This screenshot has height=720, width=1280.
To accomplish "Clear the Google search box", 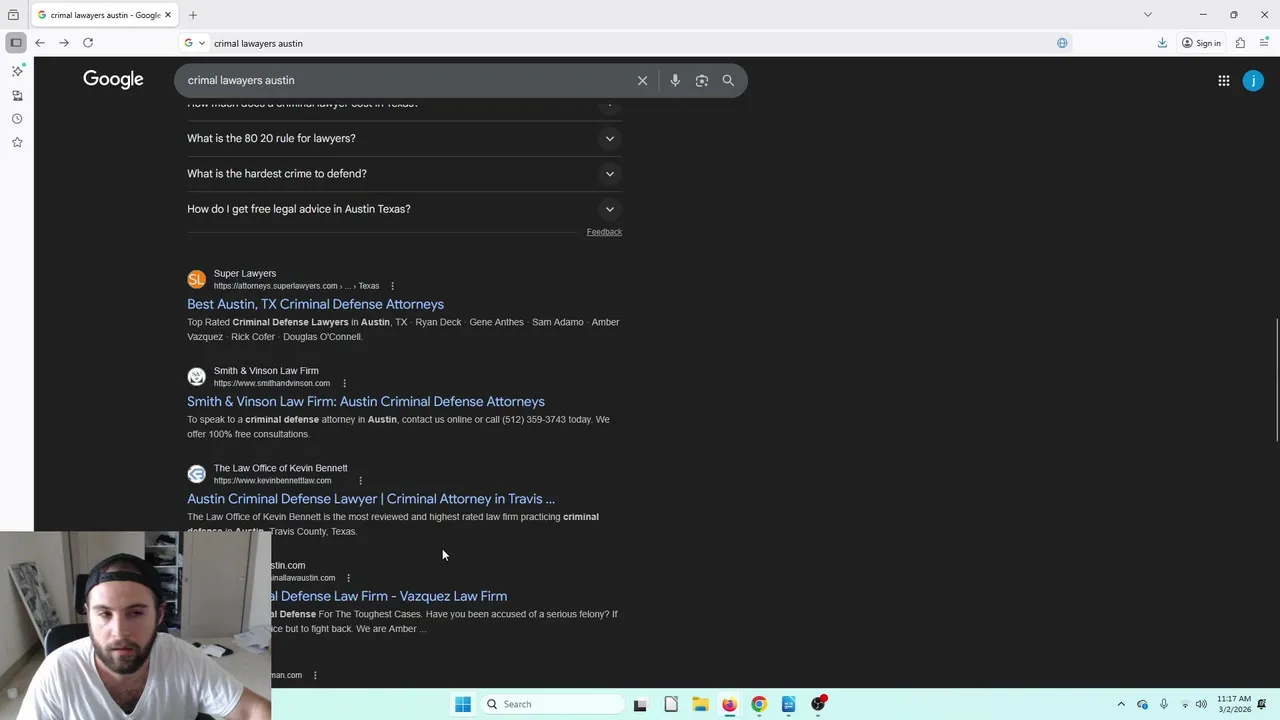I will pos(642,81).
